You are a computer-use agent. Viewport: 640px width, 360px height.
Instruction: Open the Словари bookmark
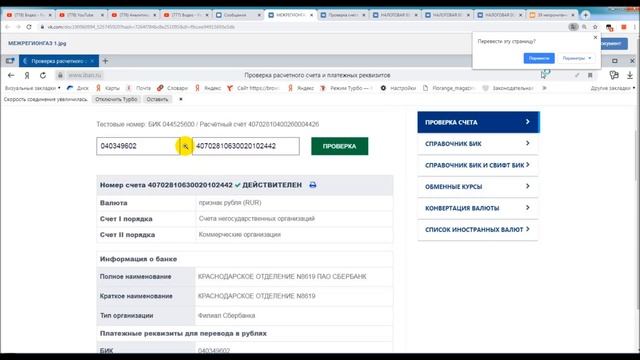pyautogui.click(x=172, y=88)
